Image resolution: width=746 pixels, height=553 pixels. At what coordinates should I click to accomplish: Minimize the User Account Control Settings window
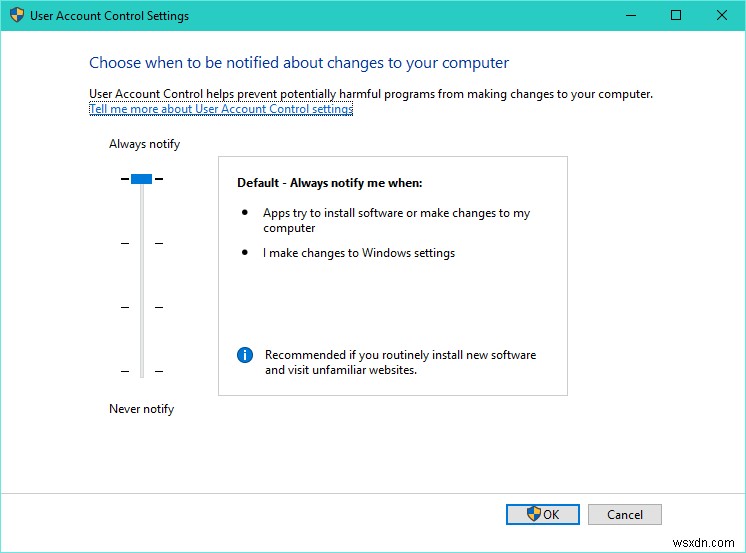(x=631, y=15)
